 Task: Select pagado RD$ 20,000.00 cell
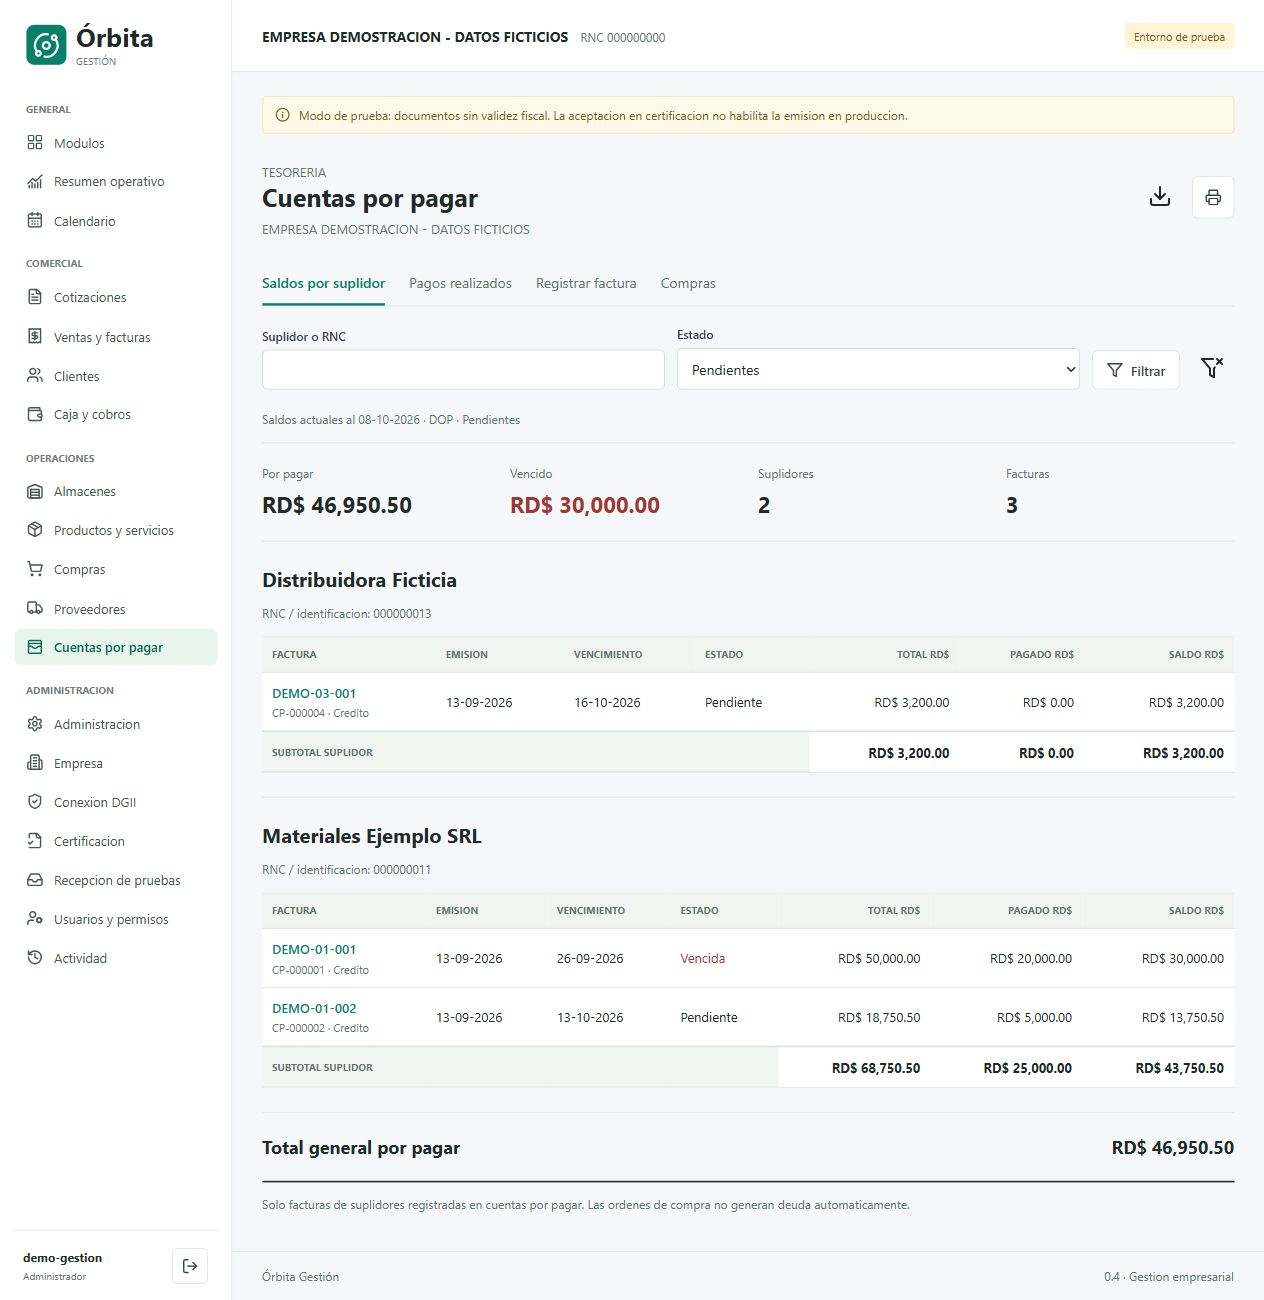point(1031,958)
